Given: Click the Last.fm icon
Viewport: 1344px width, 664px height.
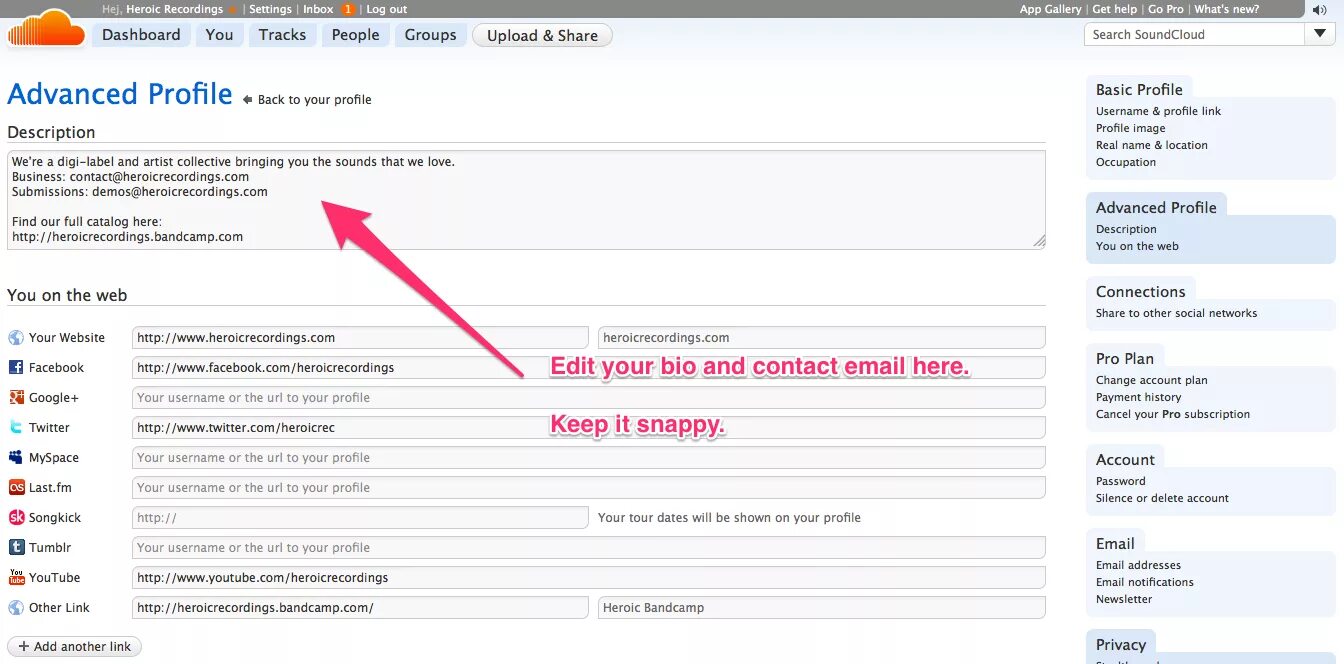Looking at the screenshot, I should [x=16, y=488].
